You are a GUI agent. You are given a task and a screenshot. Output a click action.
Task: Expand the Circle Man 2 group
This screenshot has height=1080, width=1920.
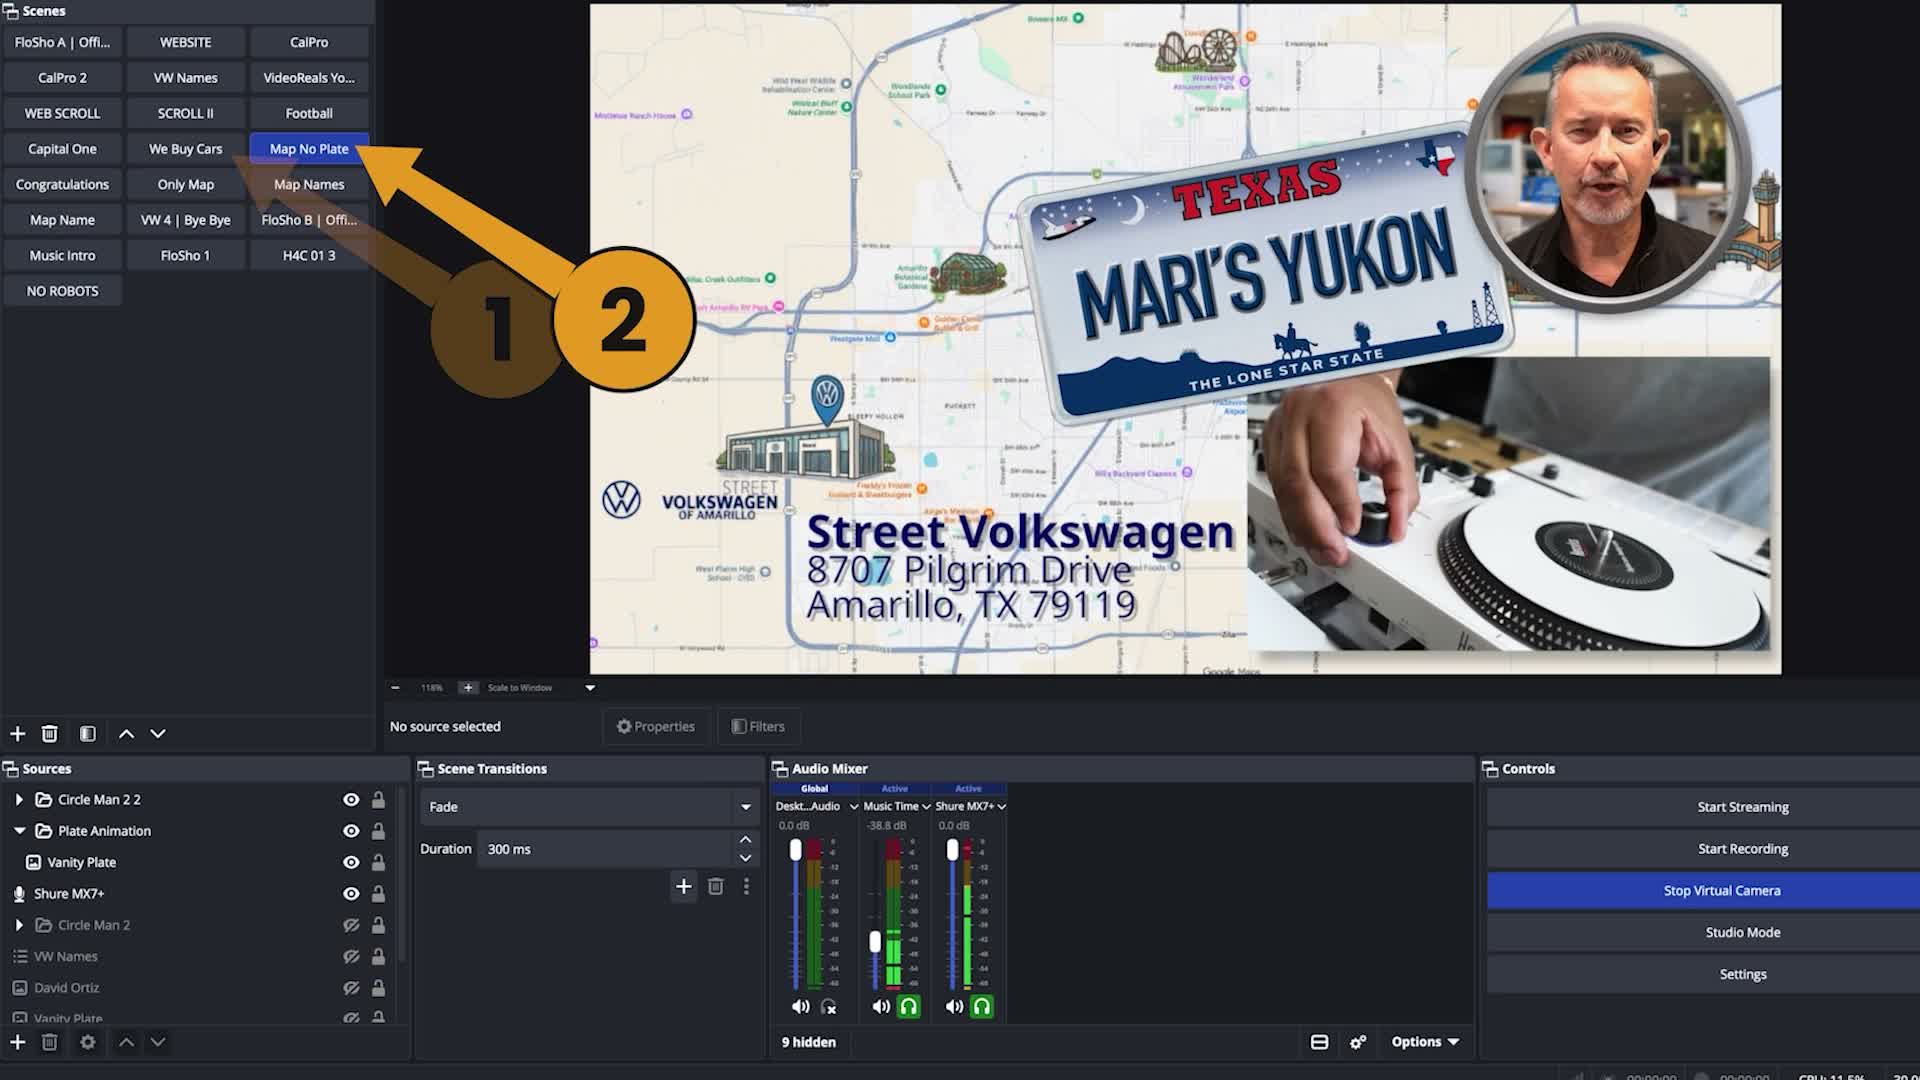tap(19, 925)
